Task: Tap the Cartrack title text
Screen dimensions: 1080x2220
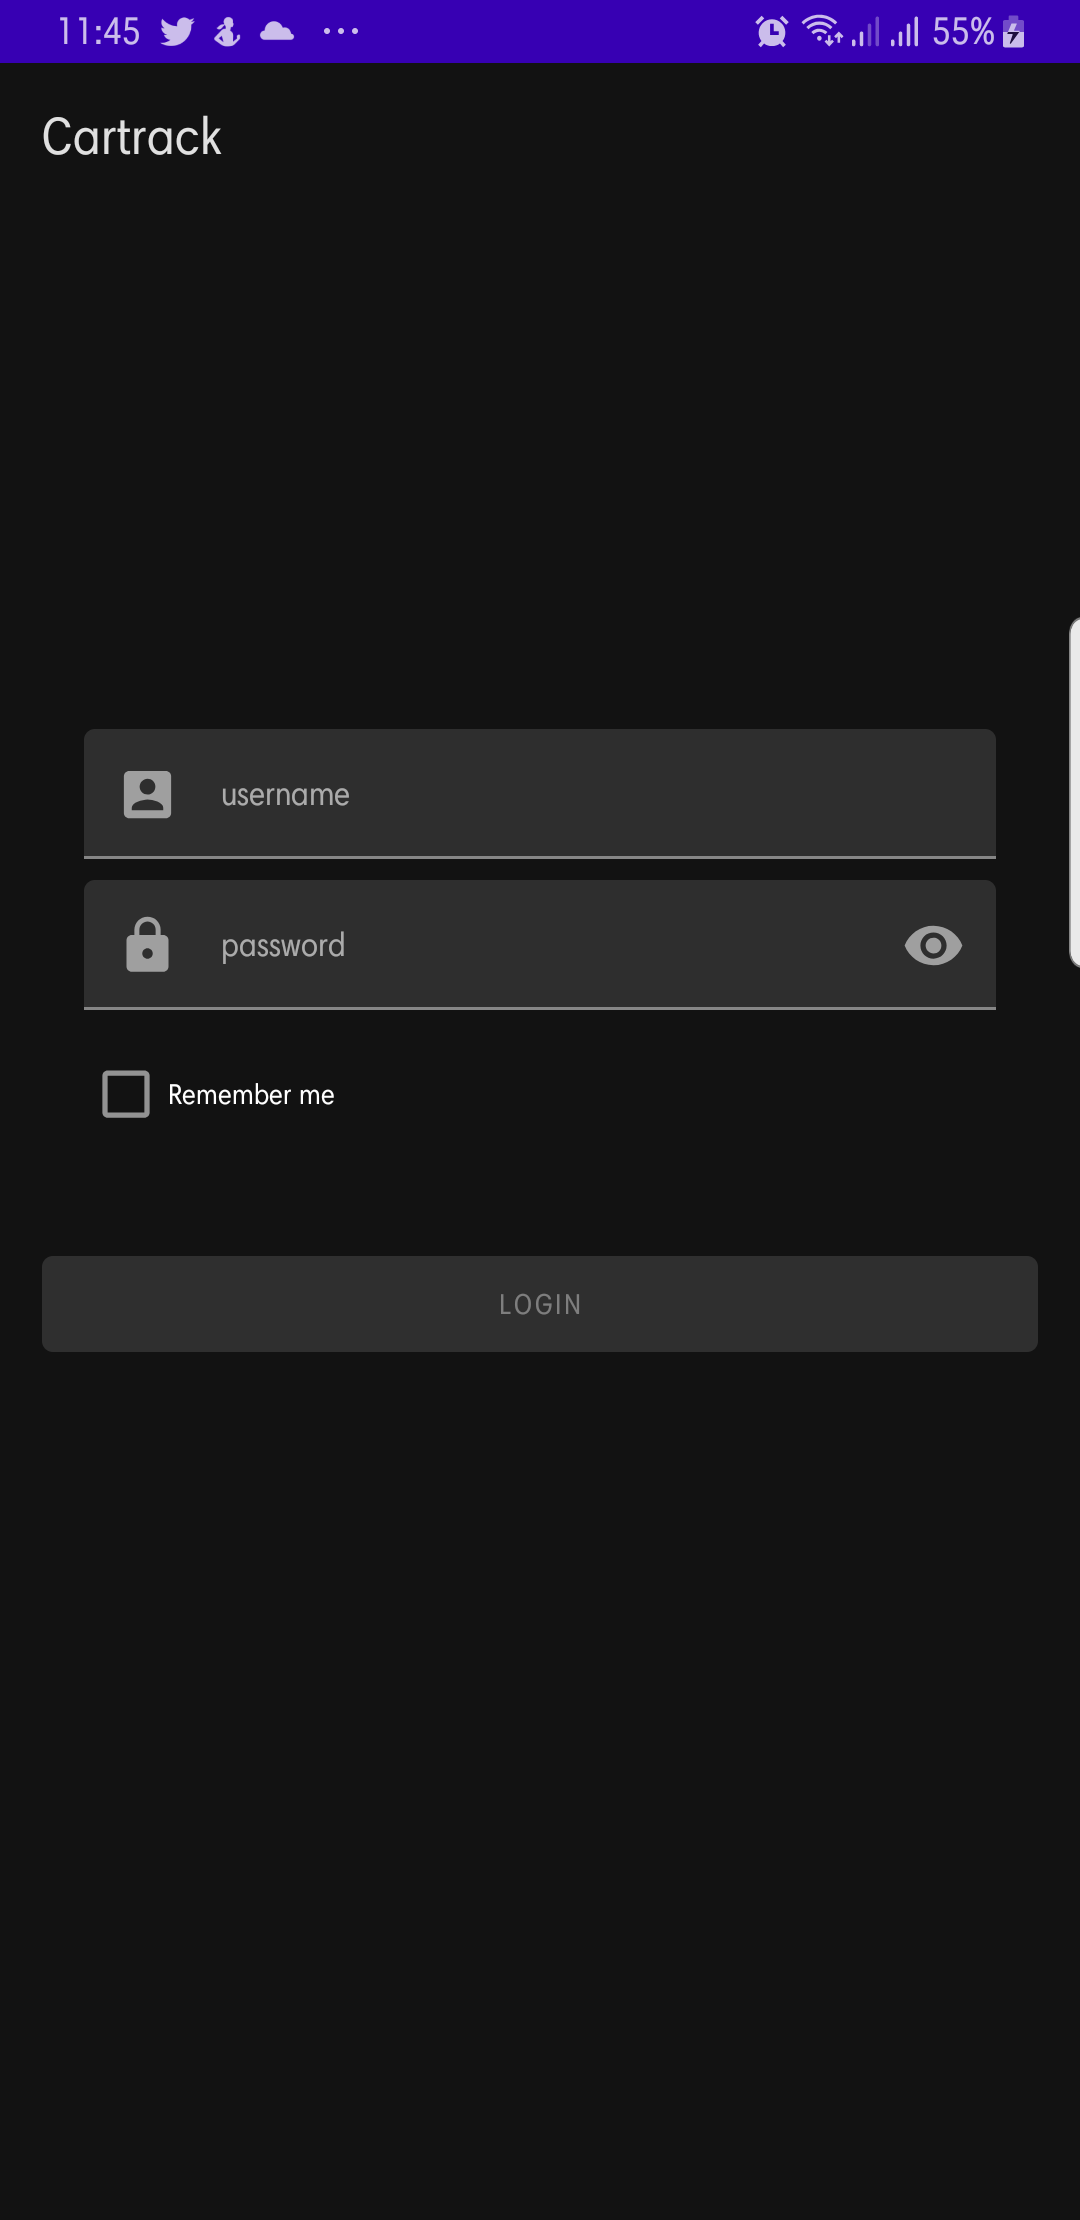Action: click(x=132, y=137)
